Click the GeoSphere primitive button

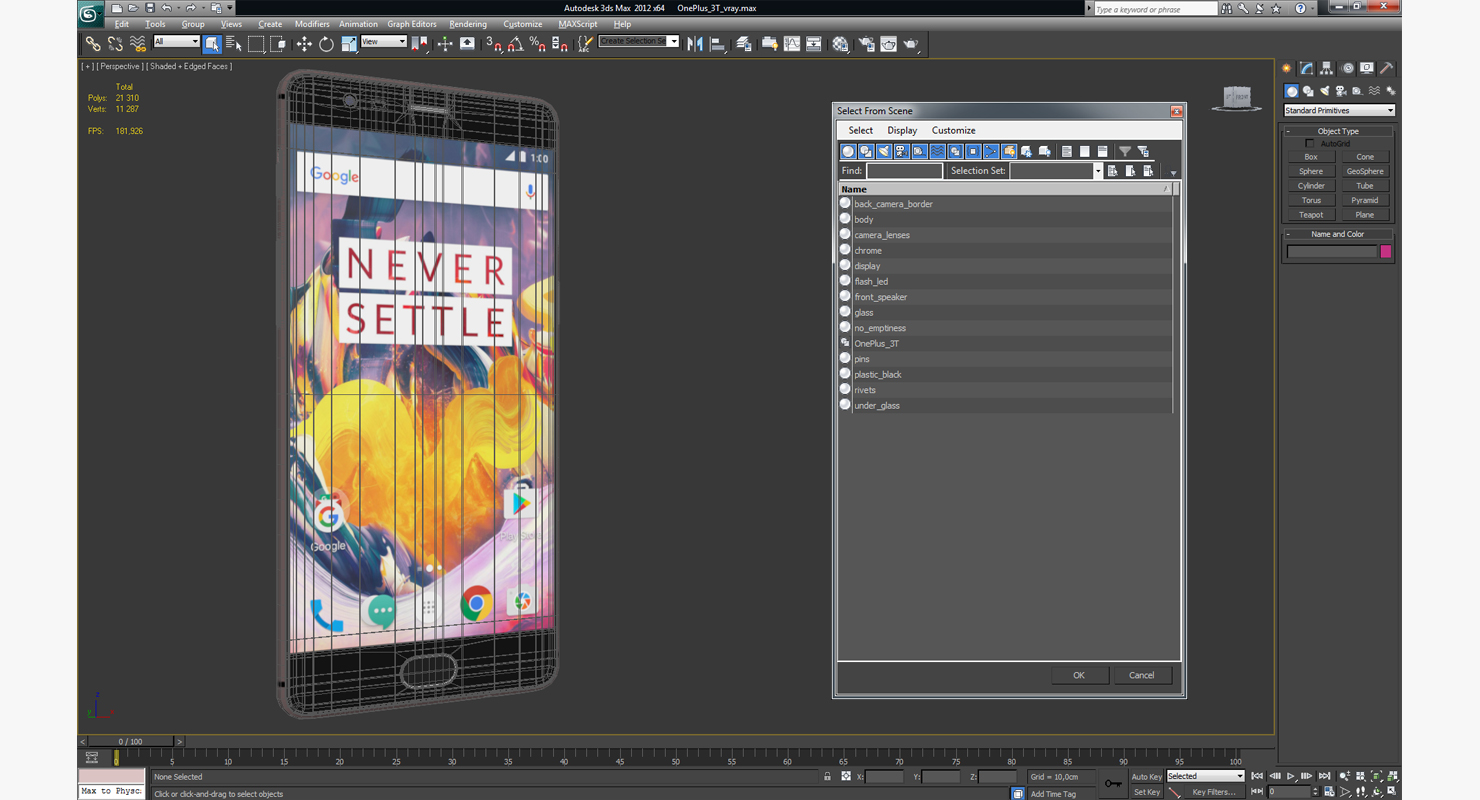pos(1365,171)
